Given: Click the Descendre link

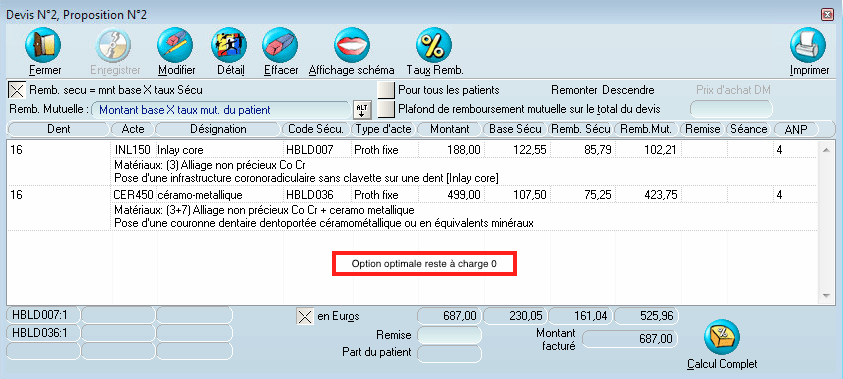Looking at the screenshot, I should (628, 90).
